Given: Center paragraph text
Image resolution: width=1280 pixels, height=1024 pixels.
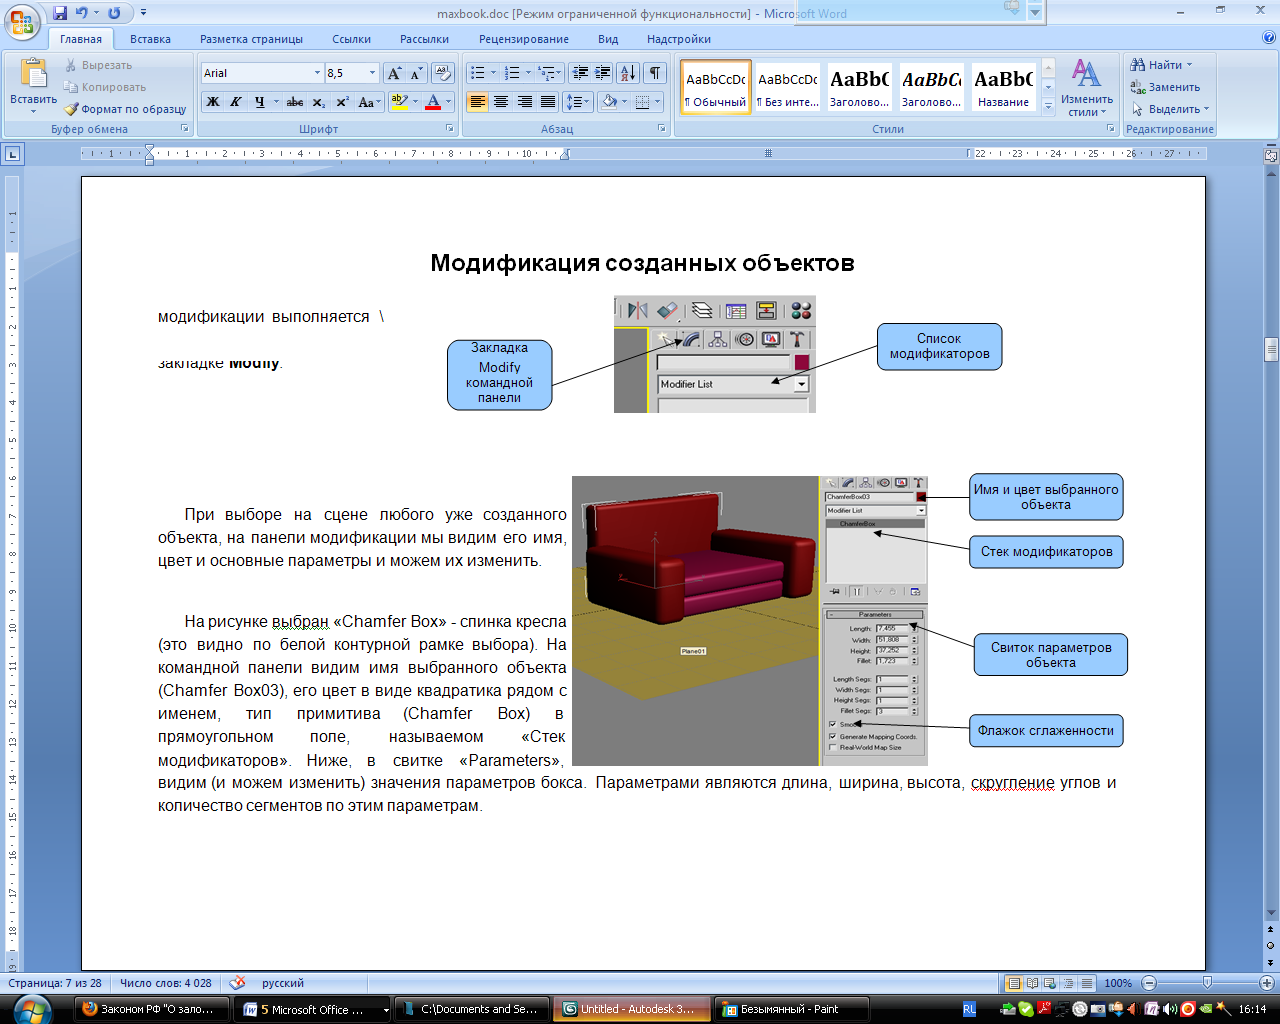Looking at the screenshot, I should pyautogui.click(x=501, y=102).
